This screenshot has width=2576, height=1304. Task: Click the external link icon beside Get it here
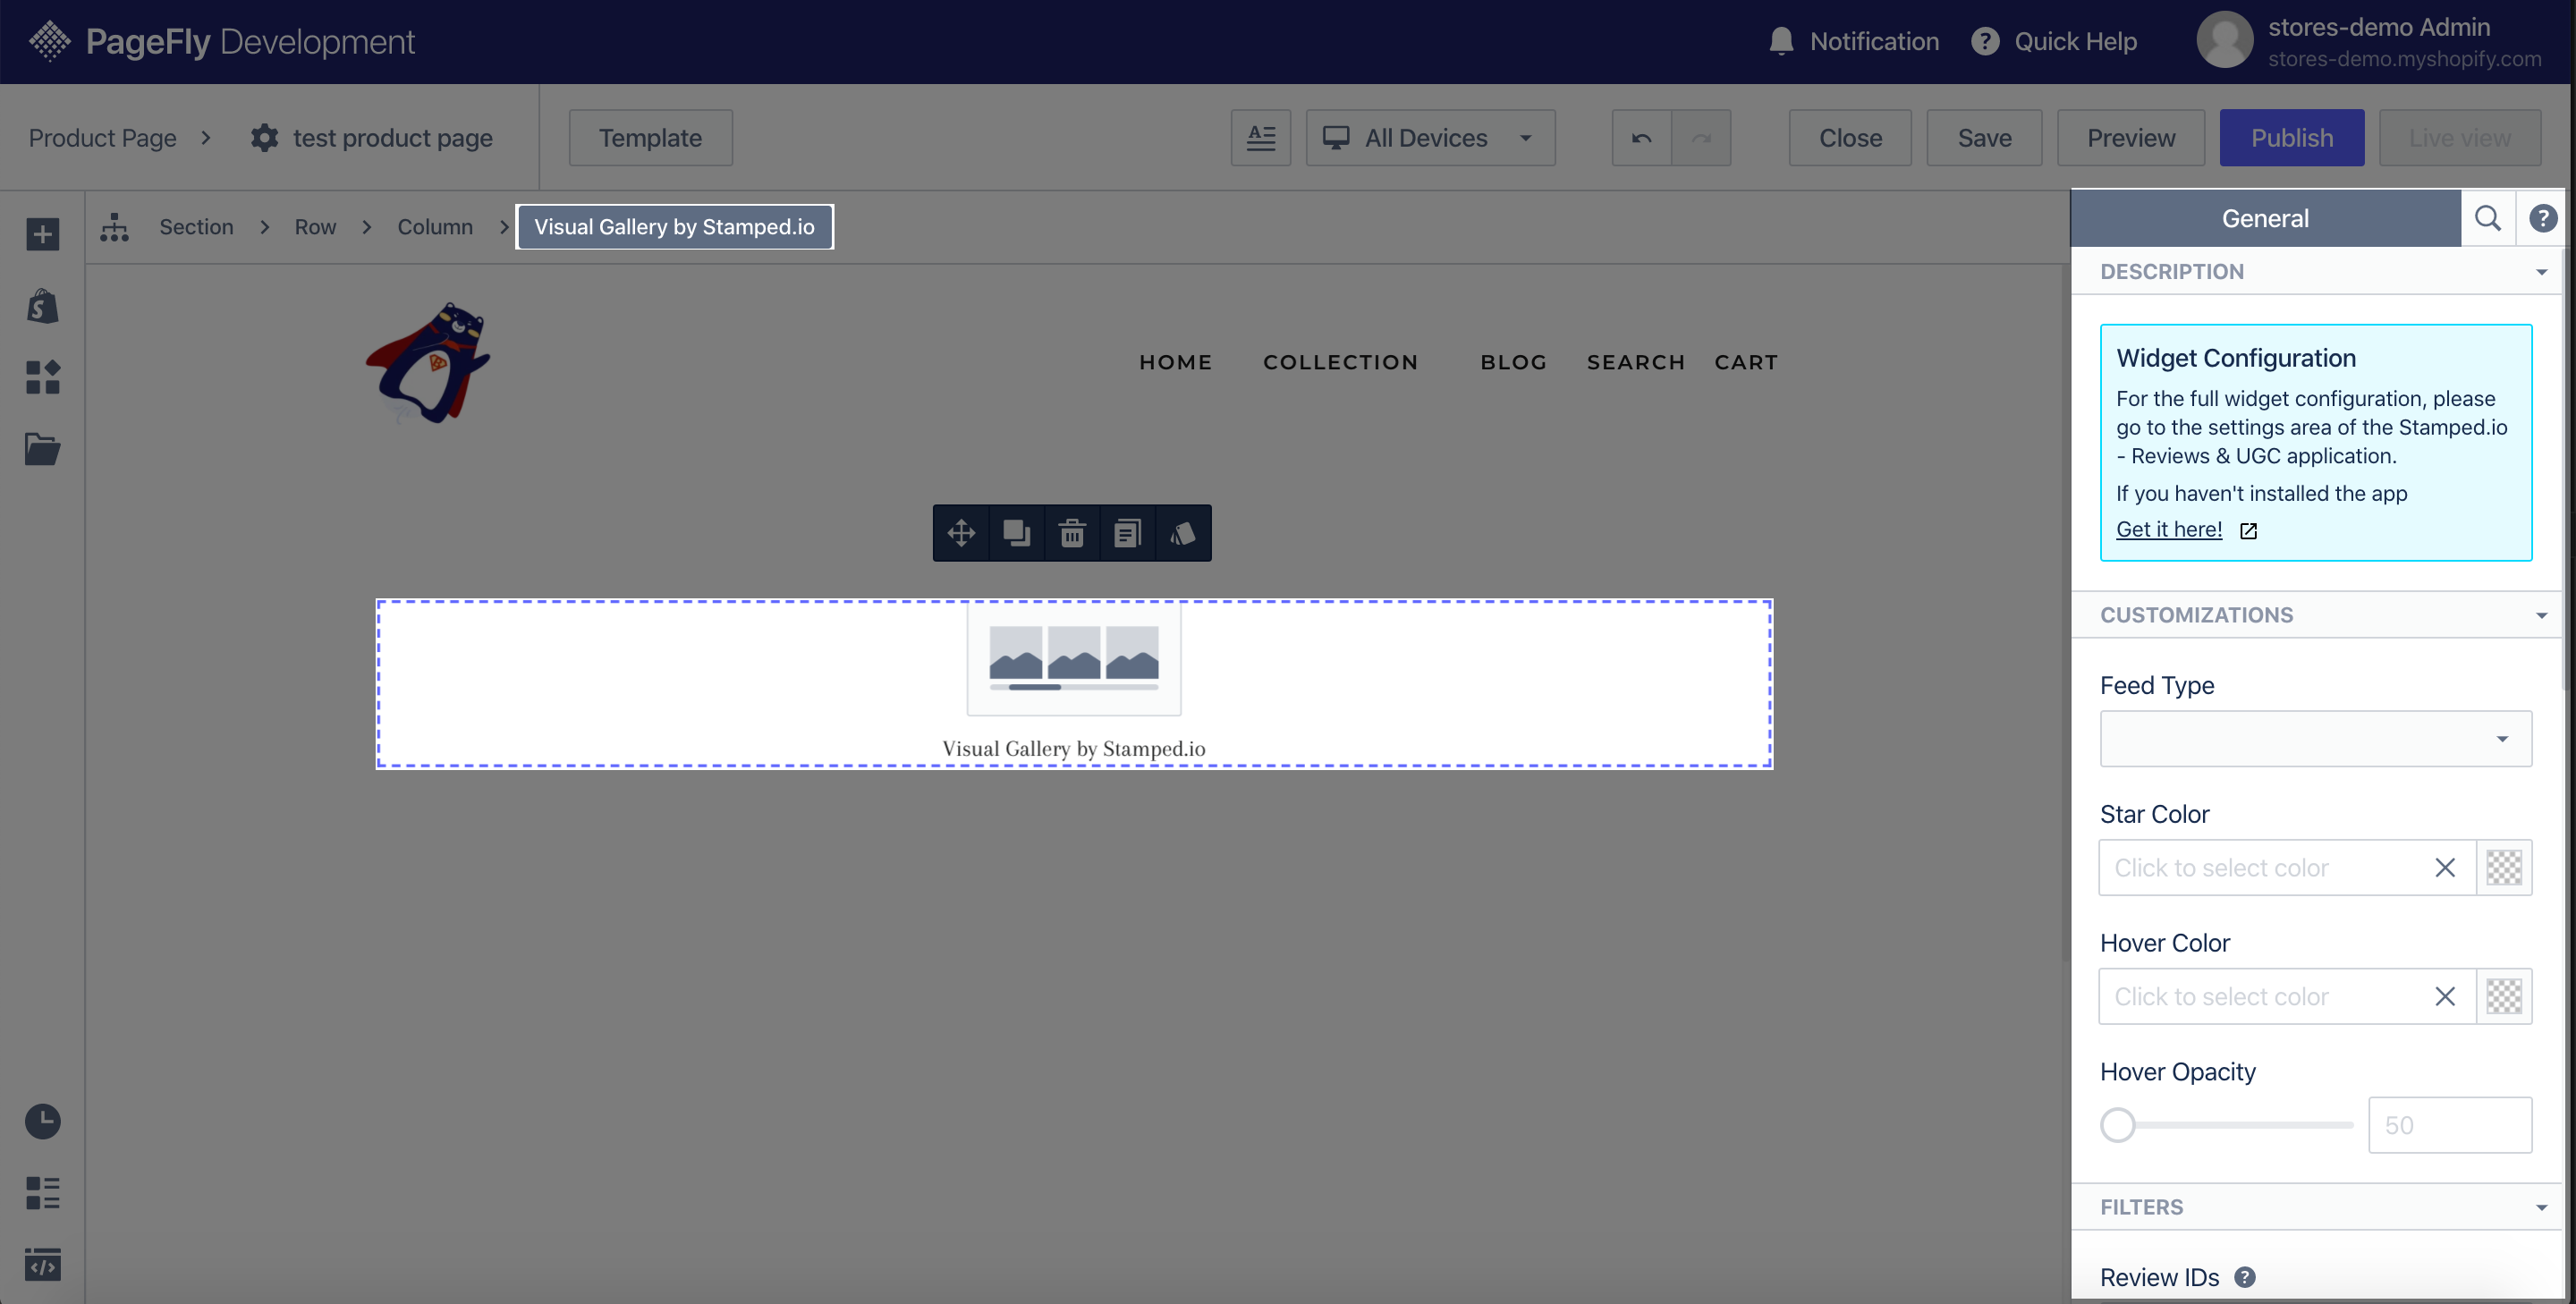click(2249, 531)
